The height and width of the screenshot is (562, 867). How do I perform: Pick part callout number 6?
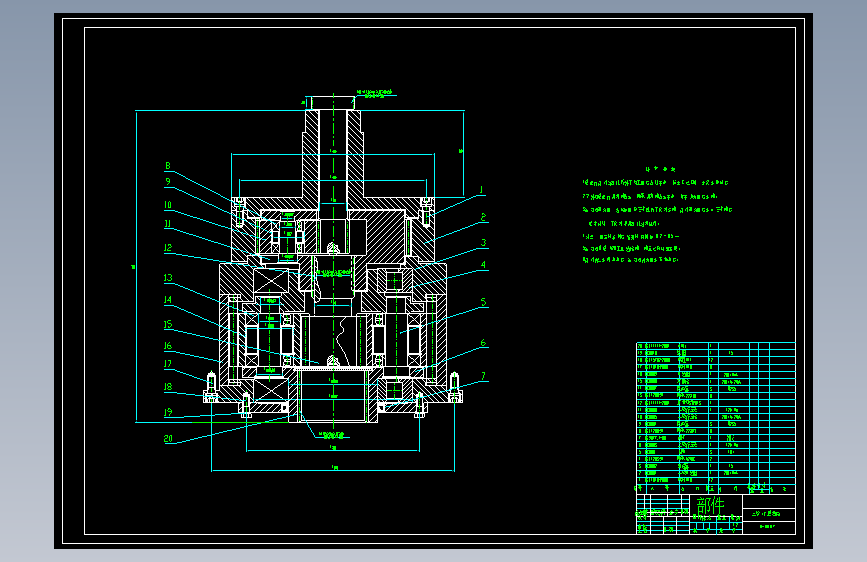483,343
